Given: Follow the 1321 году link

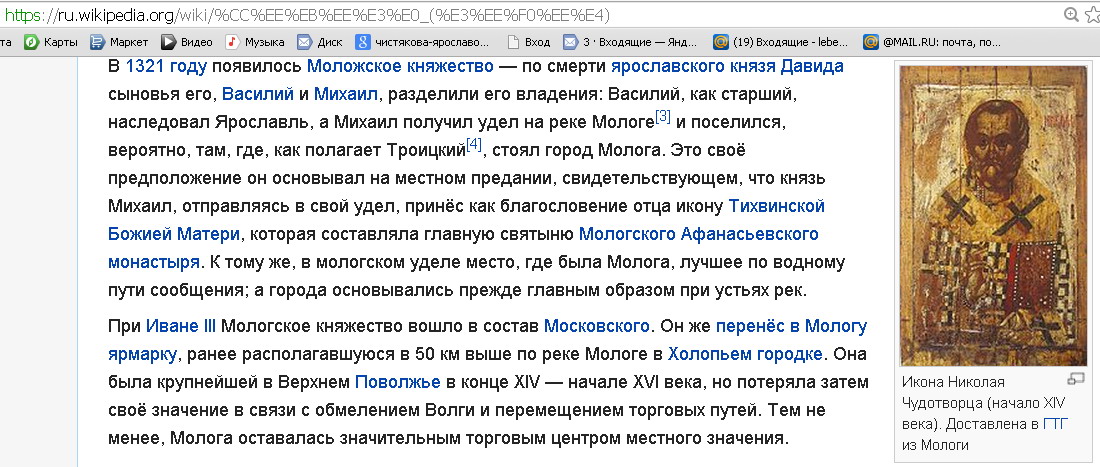Looking at the screenshot, I should click(166, 67).
